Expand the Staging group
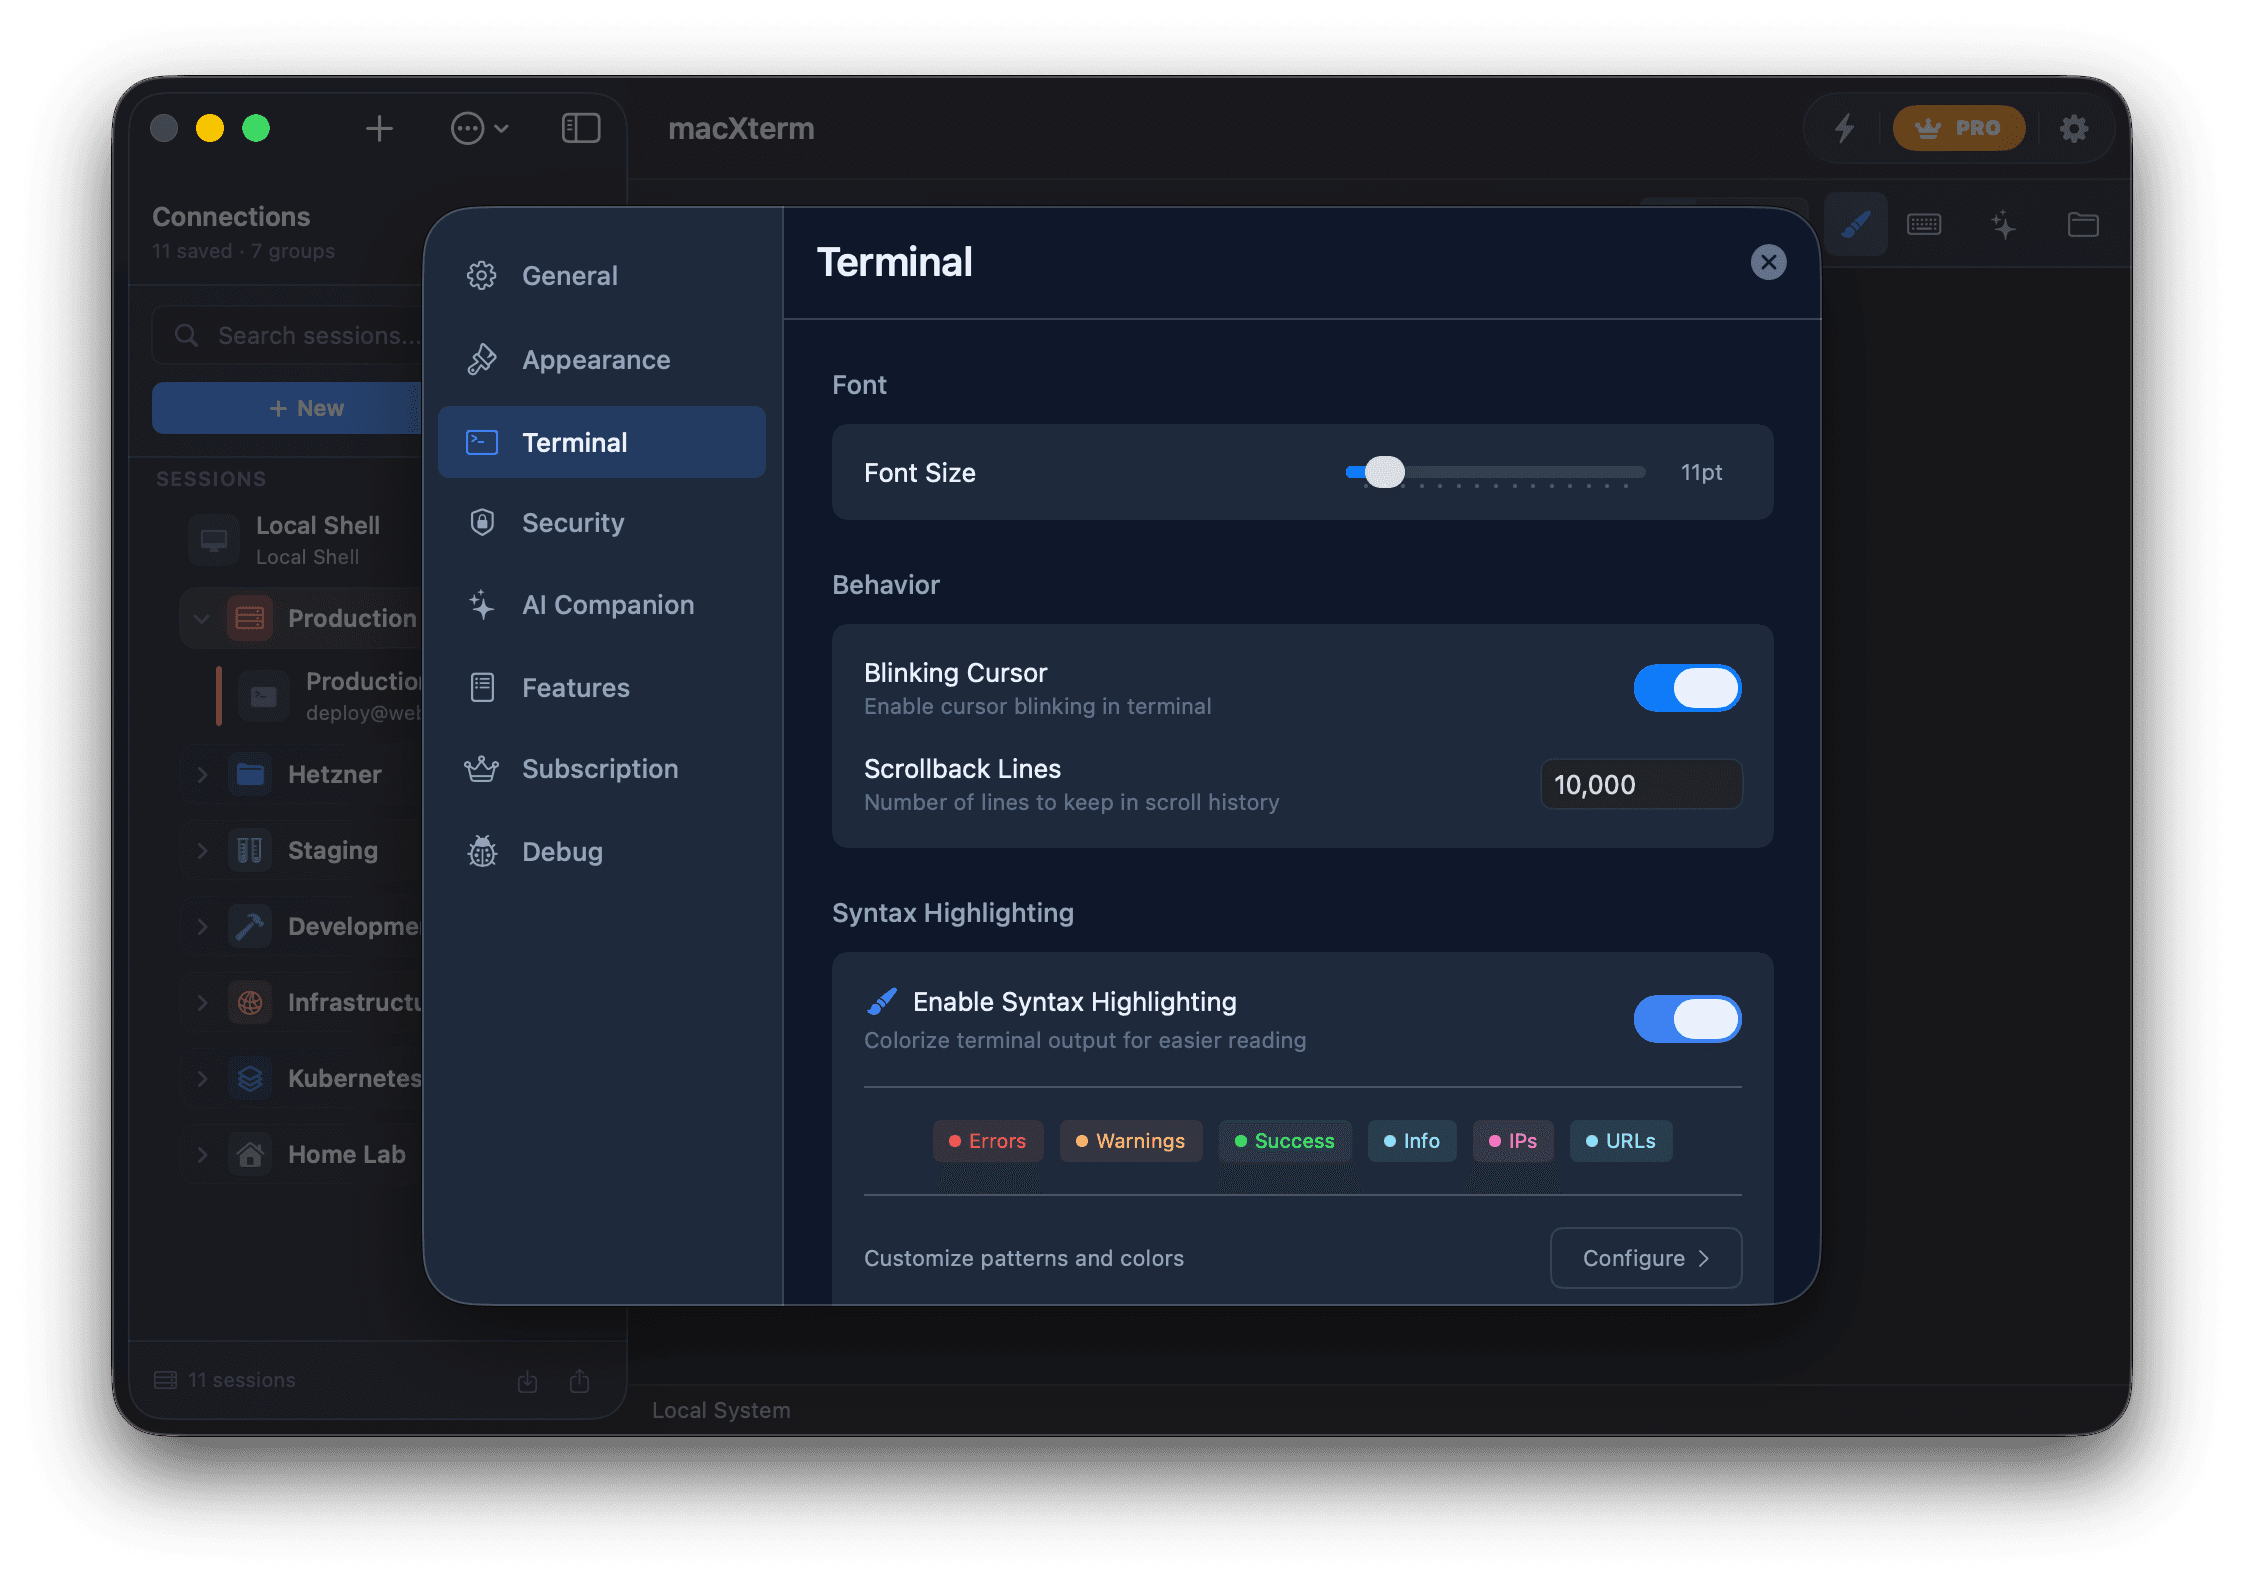The image size is (2244, 1584). [202, 850]
